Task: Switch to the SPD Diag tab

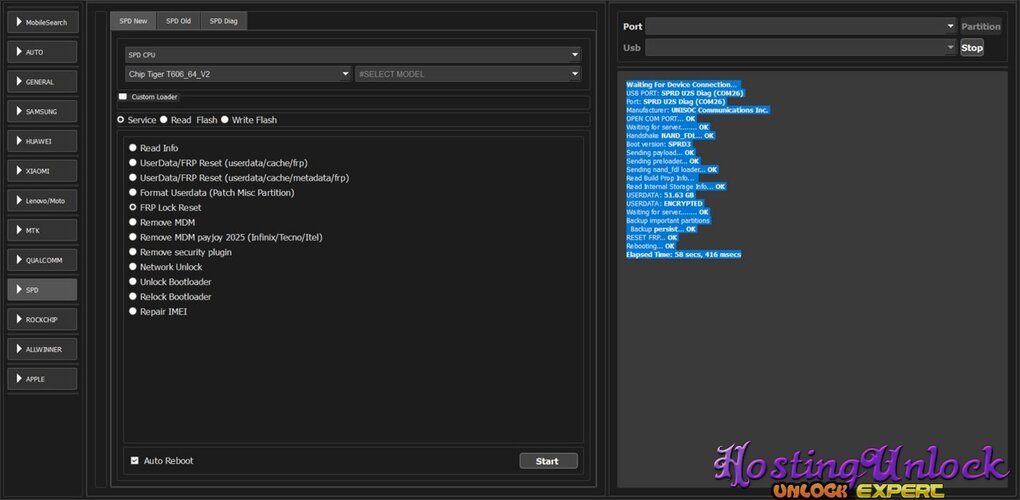Action: click(x=222, y=21)
